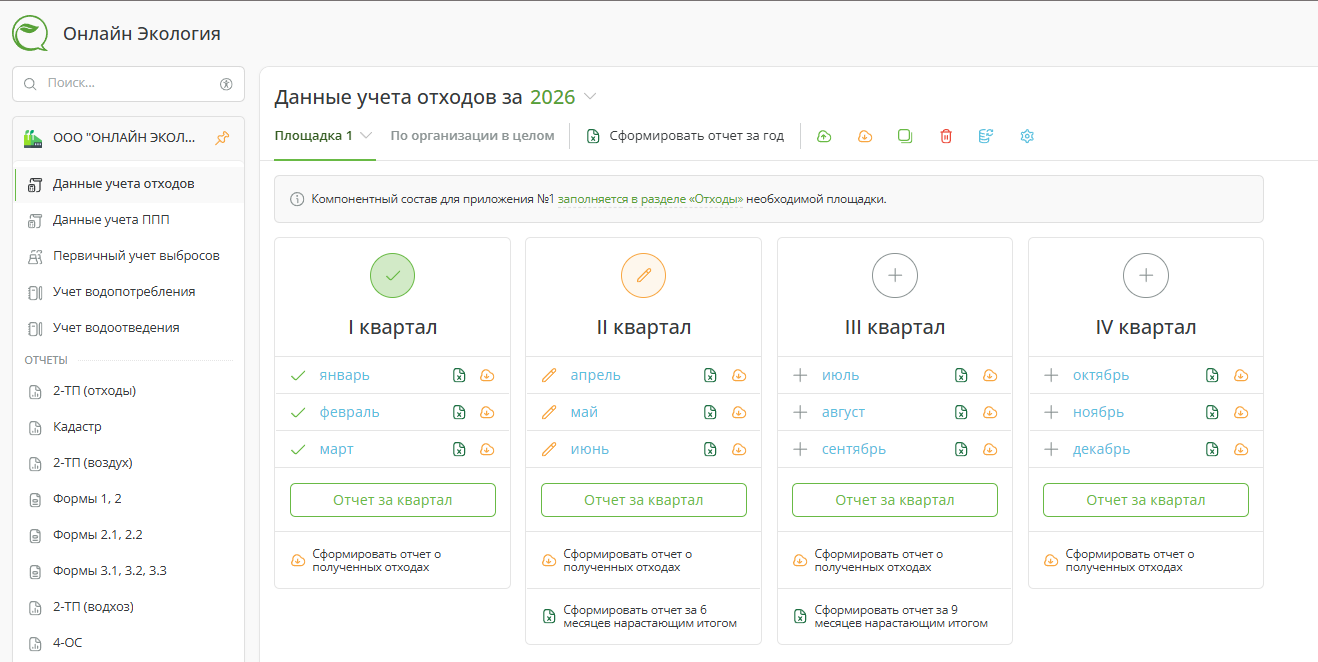Click Отчет за квартал in III квартал
Viewport: 1318px width, 662px height.
[x=895, y=500]
